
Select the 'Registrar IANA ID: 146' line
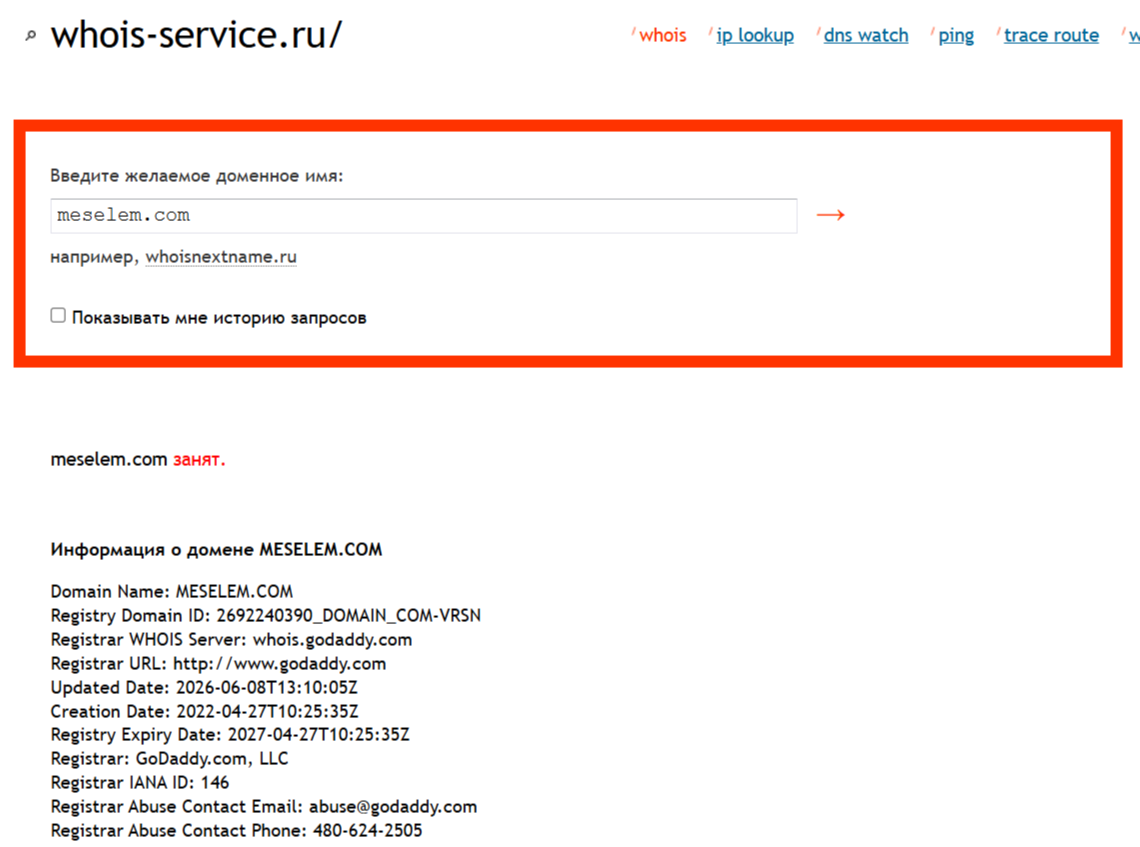[140, 783]
